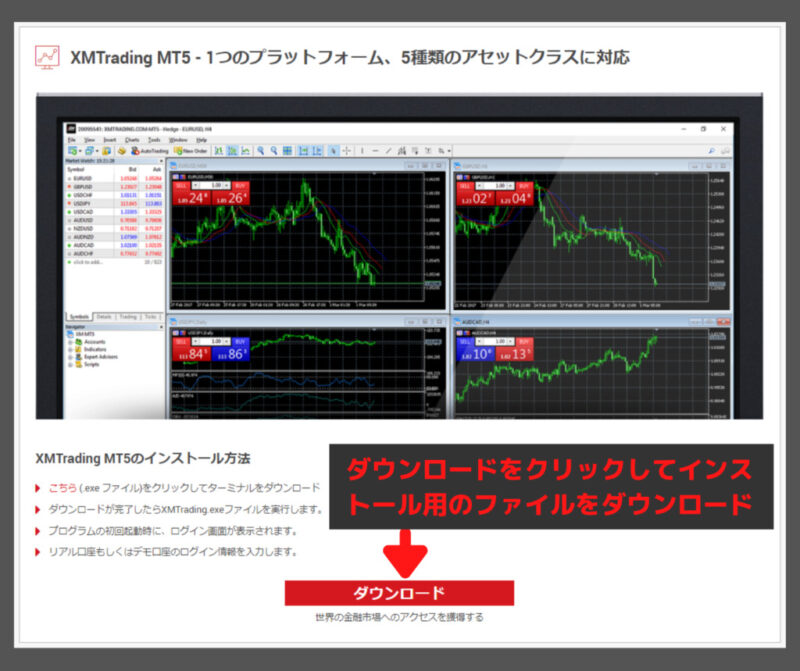The height and width of the screenshot is (671, 800).
Task: Click the EURUSD row in Market Watch
Action: click(114, 179)
